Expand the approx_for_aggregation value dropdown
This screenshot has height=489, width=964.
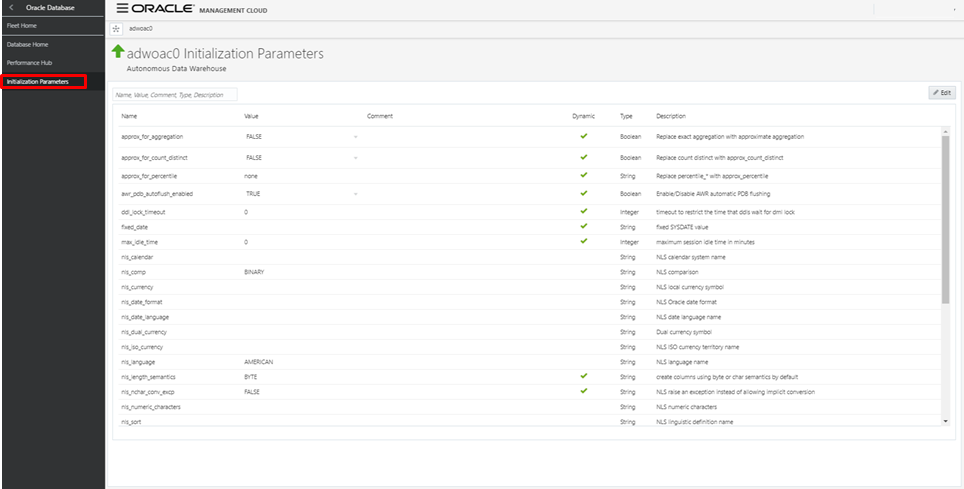(x=355, y=136)
